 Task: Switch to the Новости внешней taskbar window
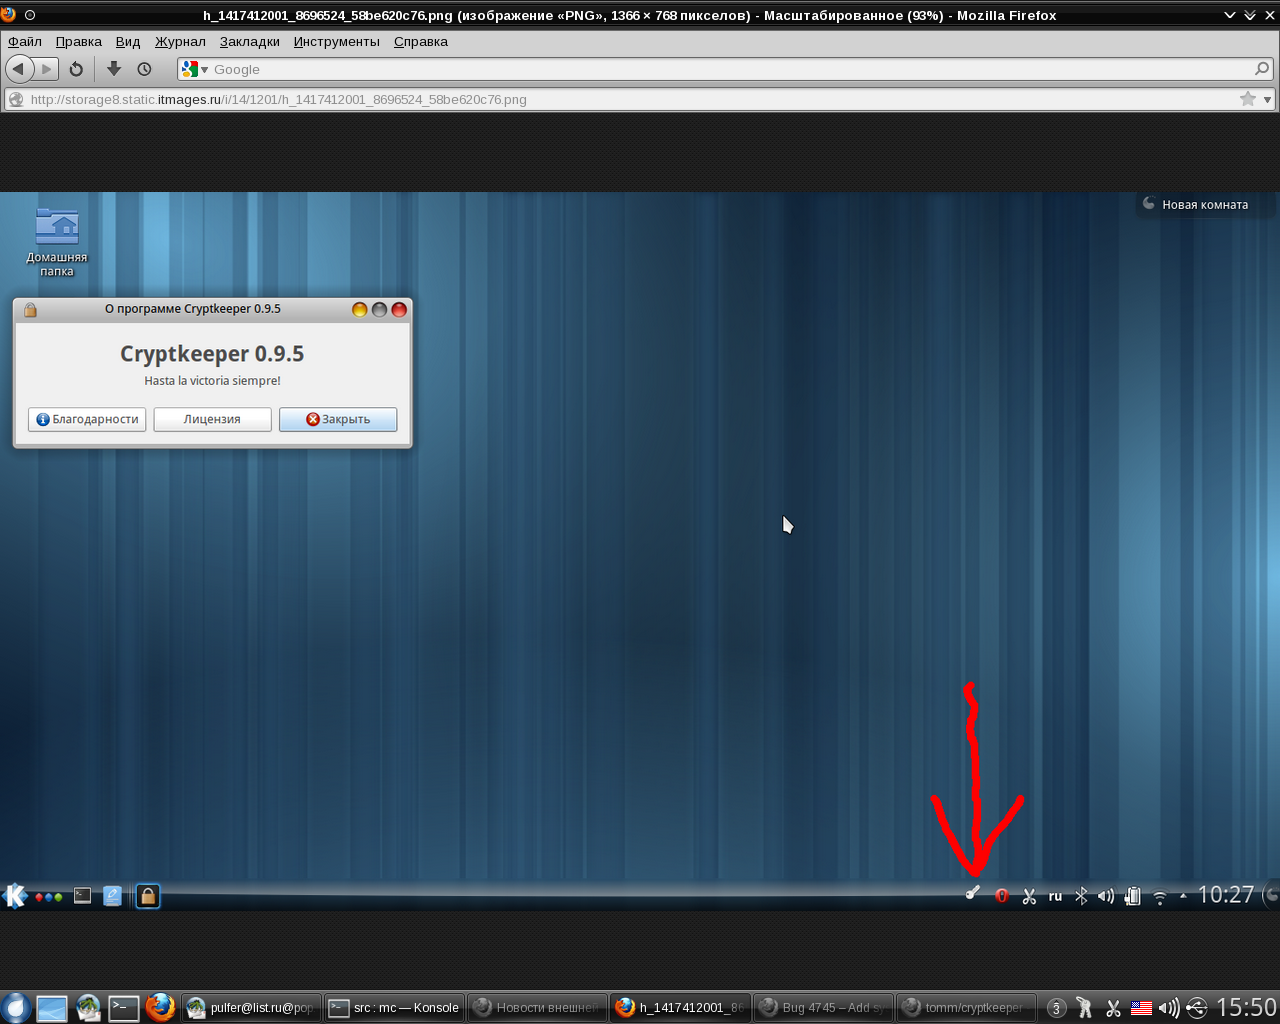pyautogui.click(x=538, y=1008)
